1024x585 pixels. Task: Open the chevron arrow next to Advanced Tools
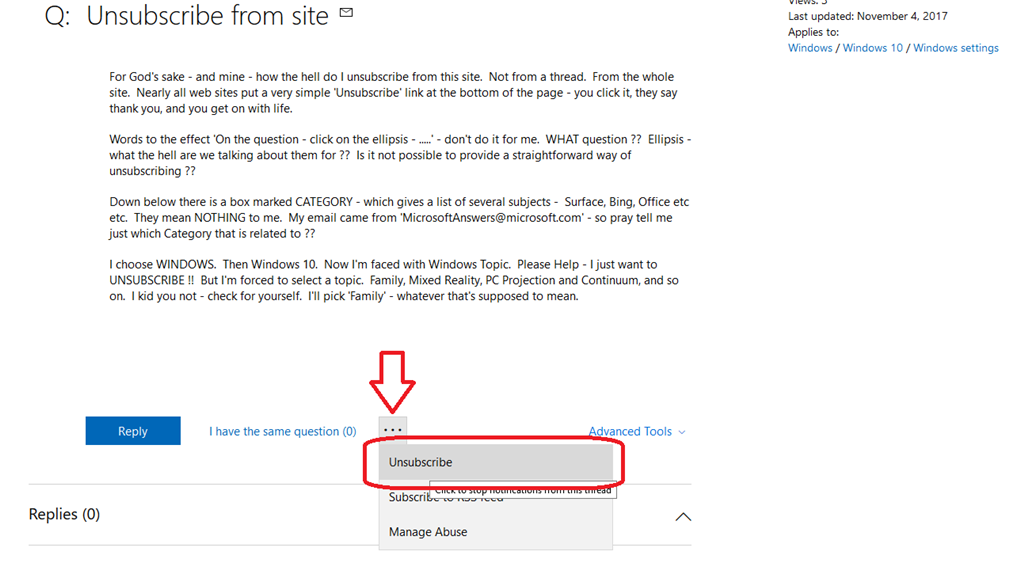681,432
